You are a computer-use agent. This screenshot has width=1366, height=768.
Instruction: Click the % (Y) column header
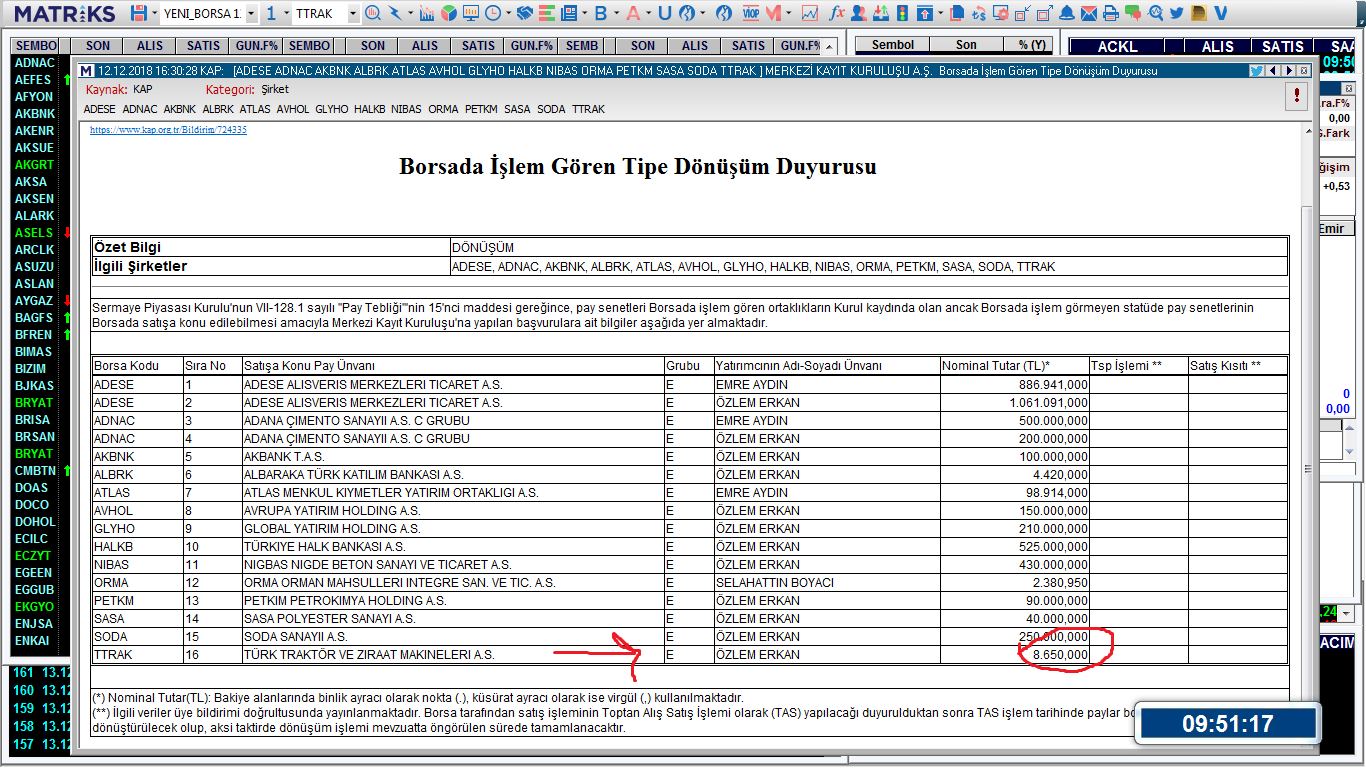click(1031, 45)
